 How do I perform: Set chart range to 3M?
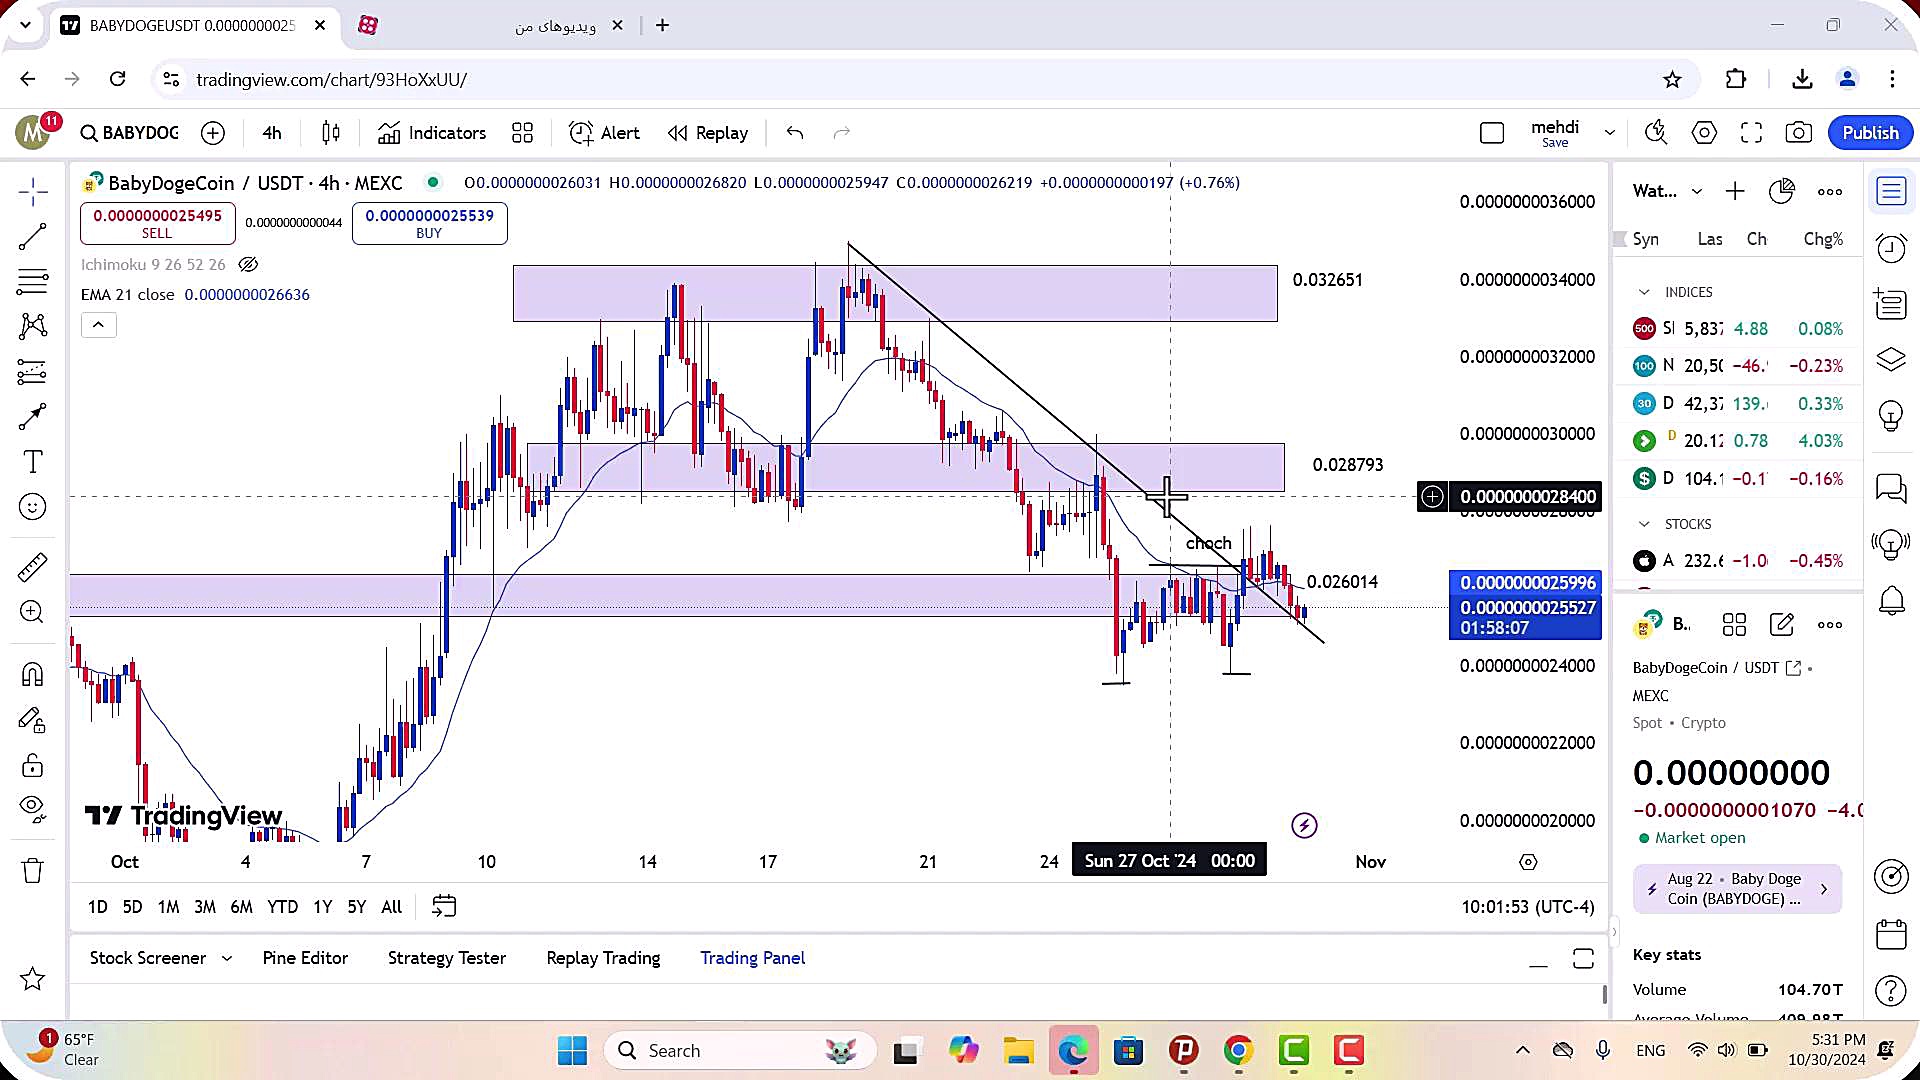pyautogui.click(x=205, y=907)
